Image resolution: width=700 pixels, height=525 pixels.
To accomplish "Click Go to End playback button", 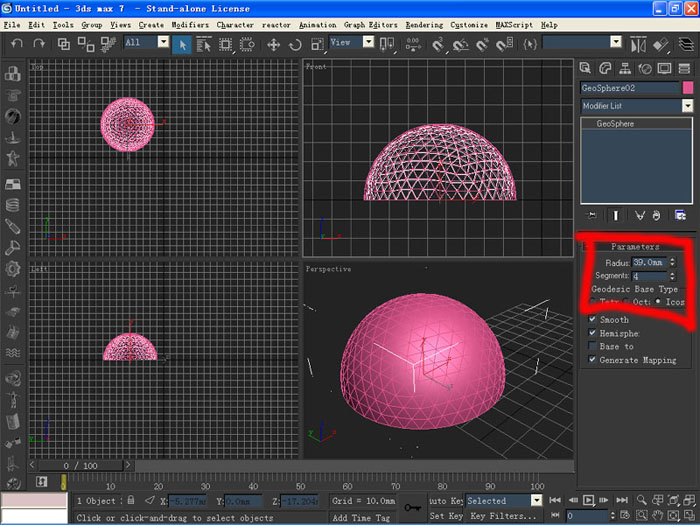I will click(x=622, y=500).
